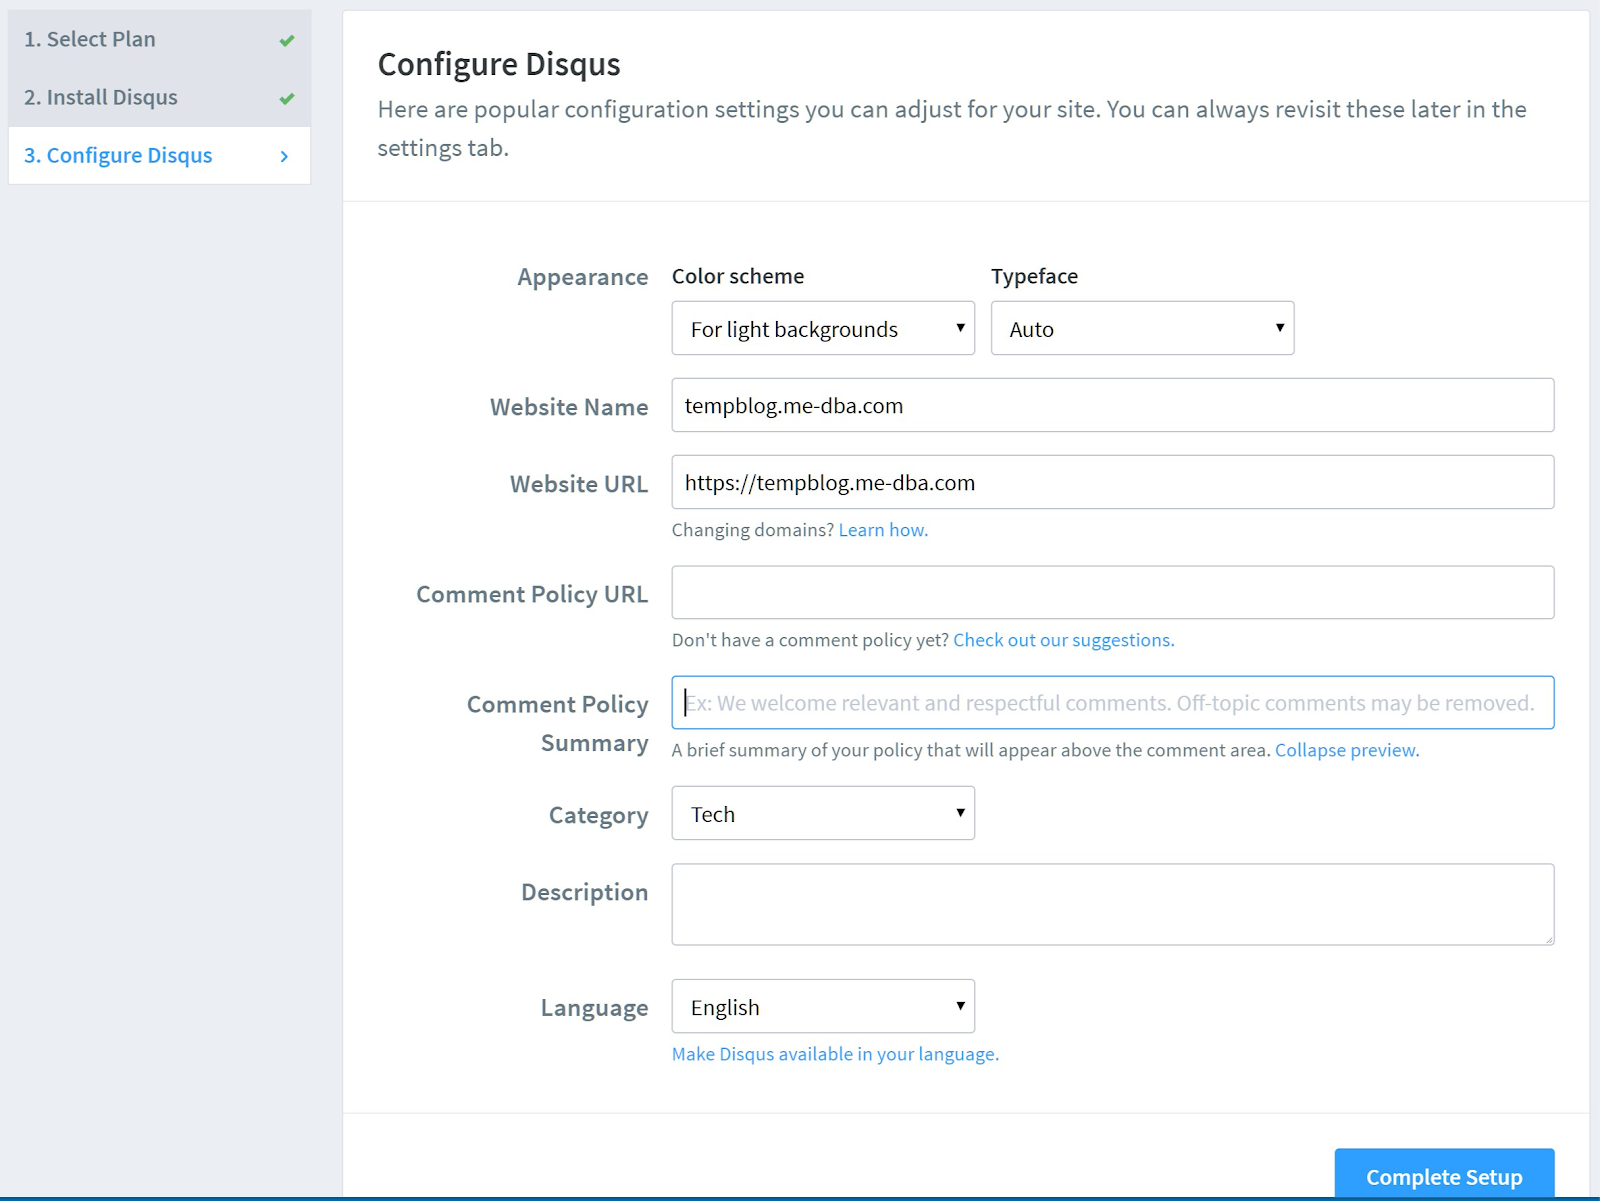1600x1201 pixels.
Task: Focus the Comment Policy Summary input
Action: [x=1112, y=703]
